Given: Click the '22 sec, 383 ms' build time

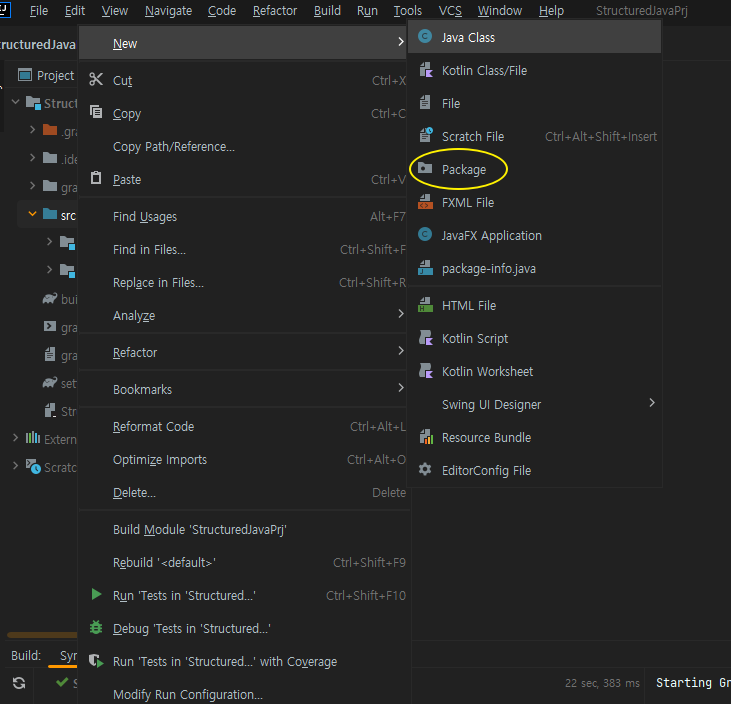Looking at the screenshot, I should 602,683.
